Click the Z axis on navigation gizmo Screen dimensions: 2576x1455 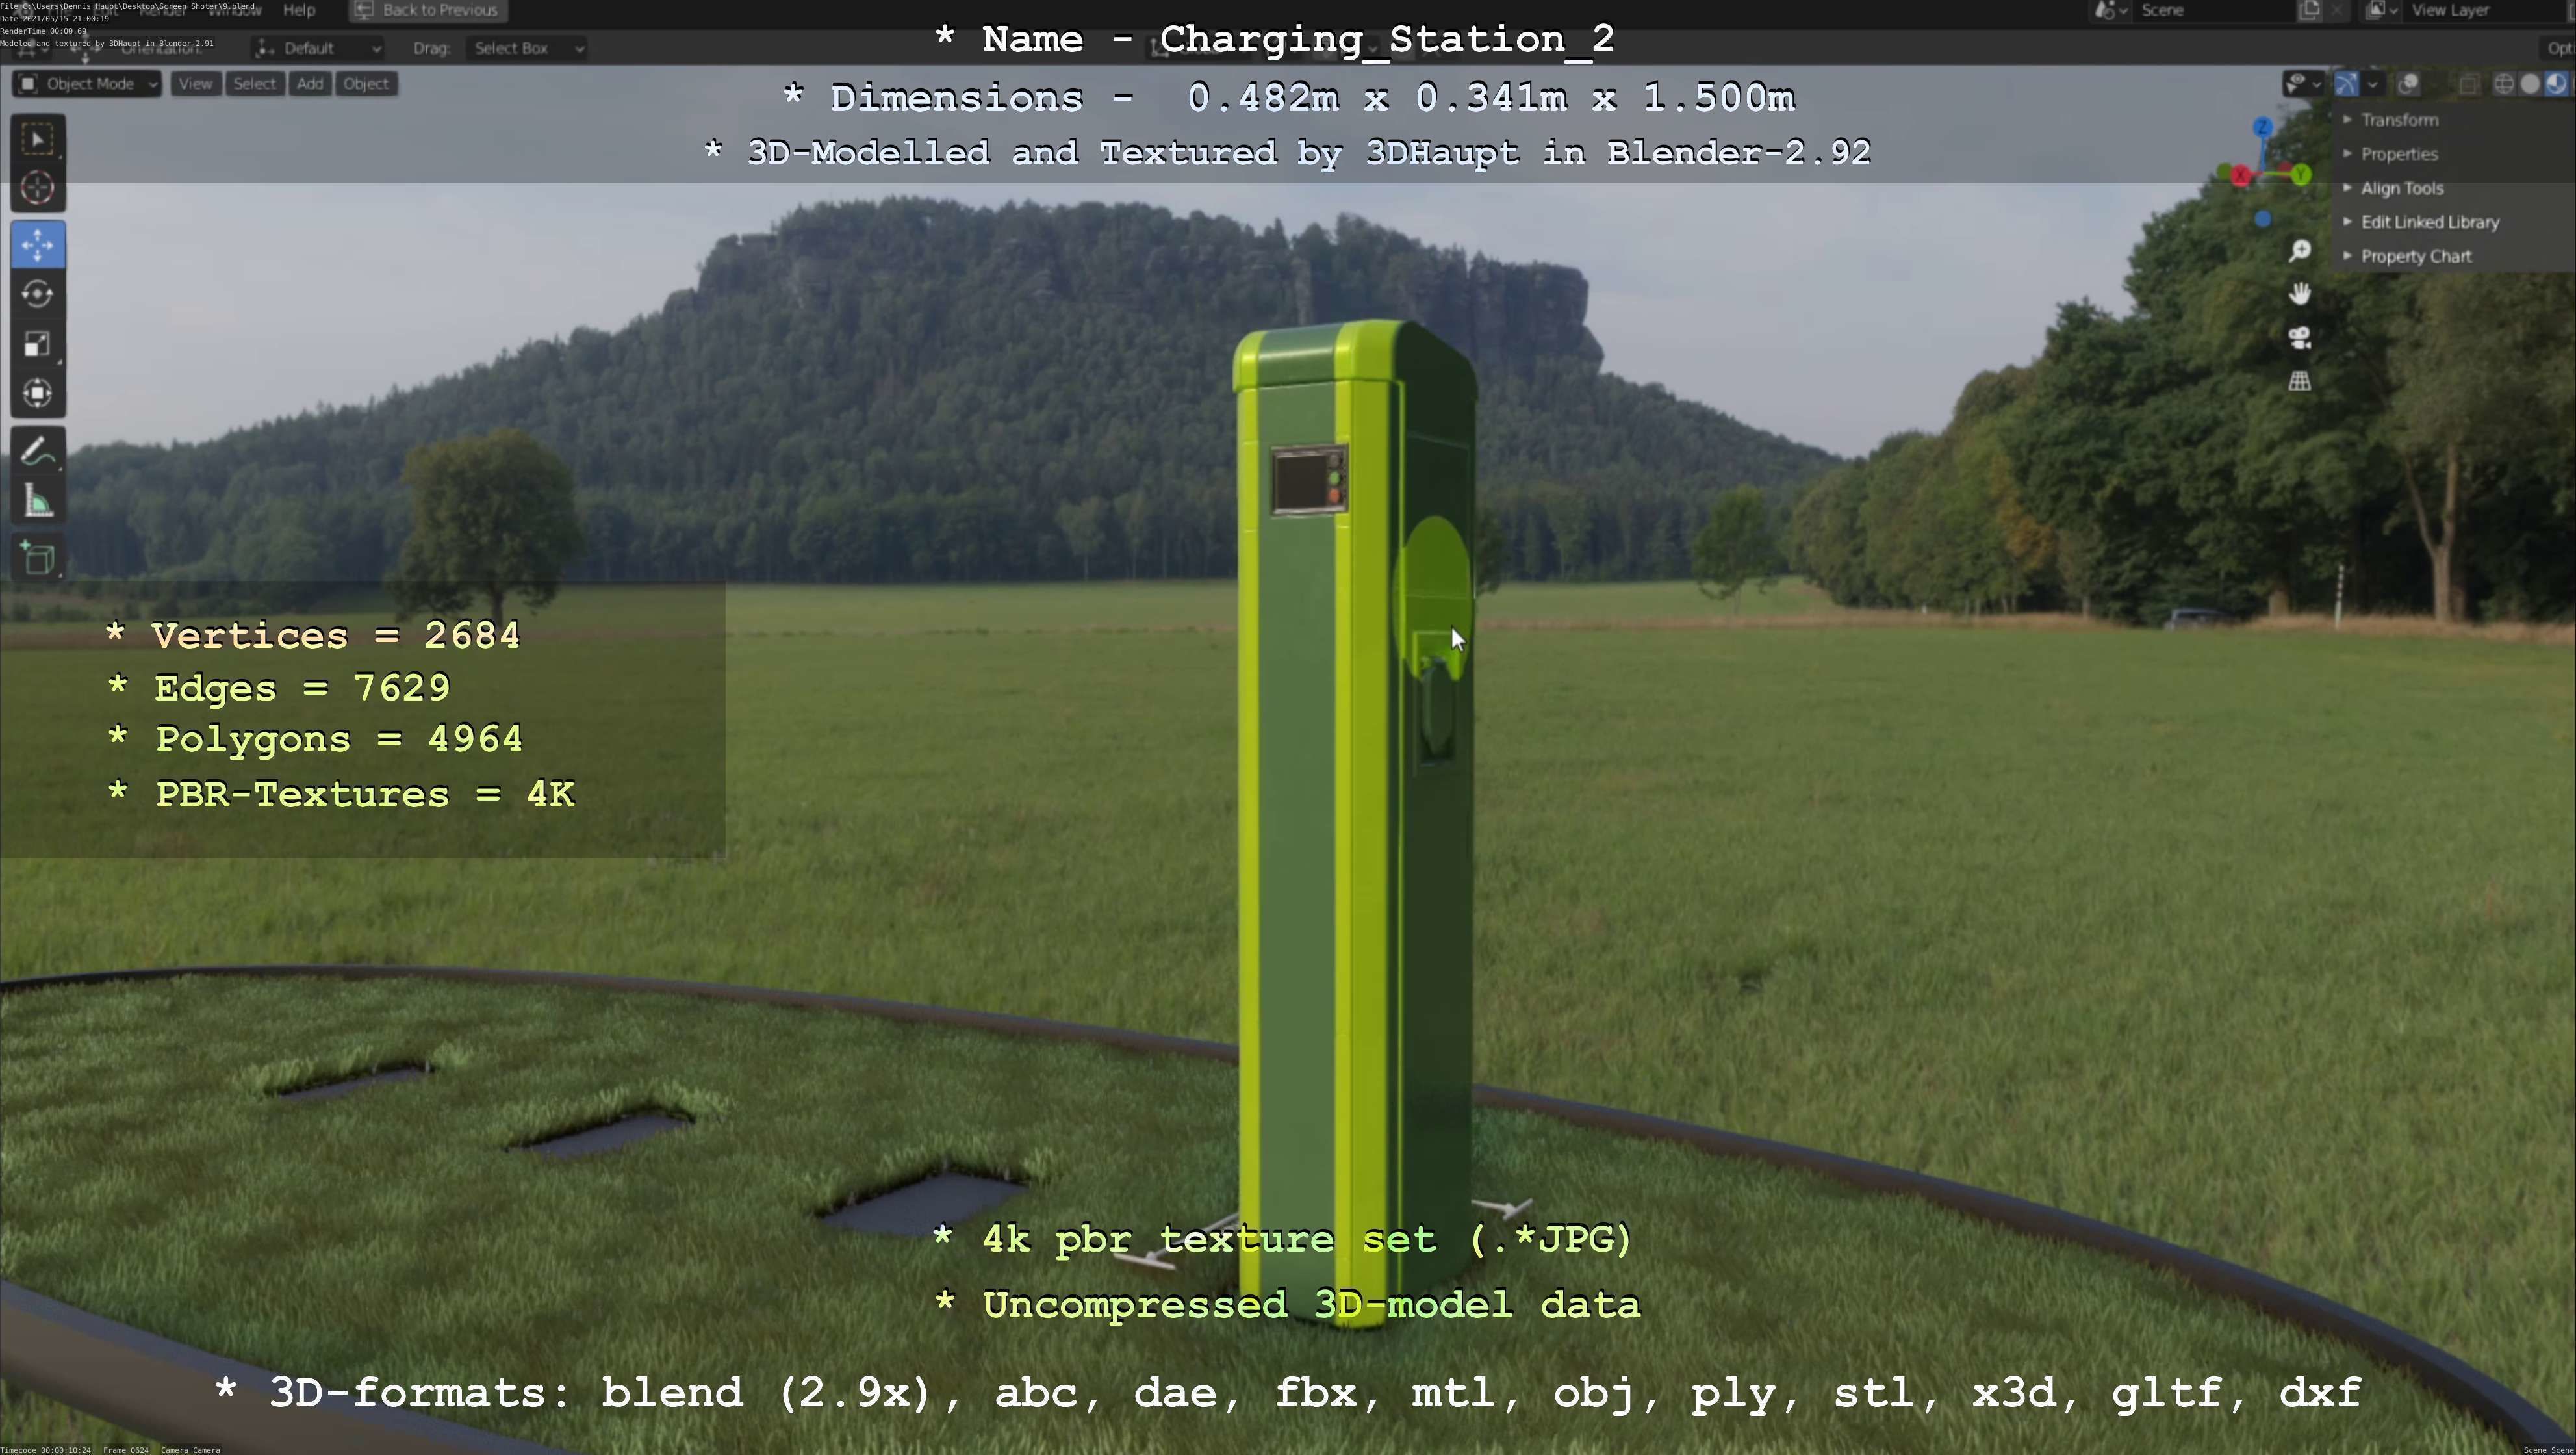point(2262,127)
